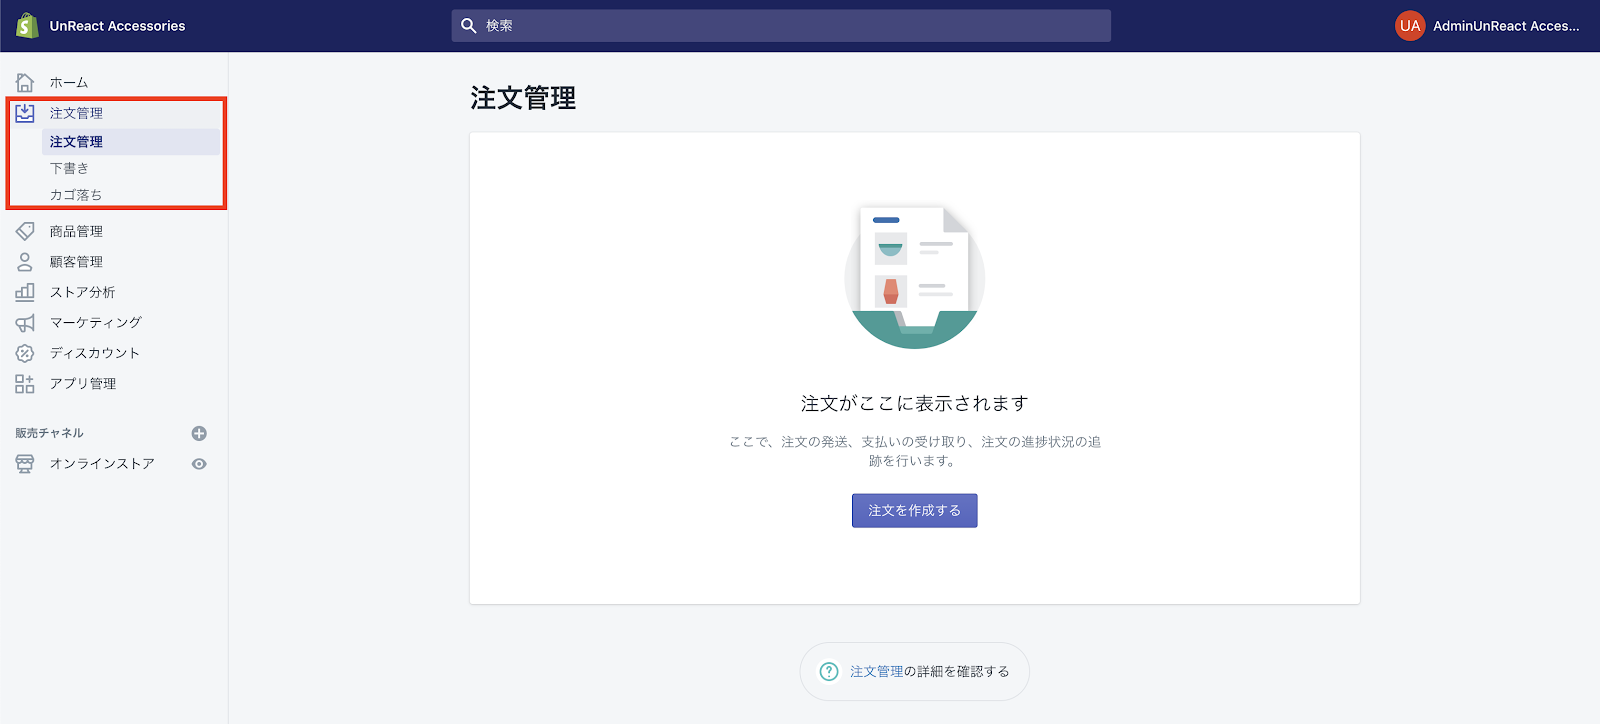Click the help question mark icon
The width and height of the screenshot is (1600, 724).
pyautogui.click(x=829, y=672)
